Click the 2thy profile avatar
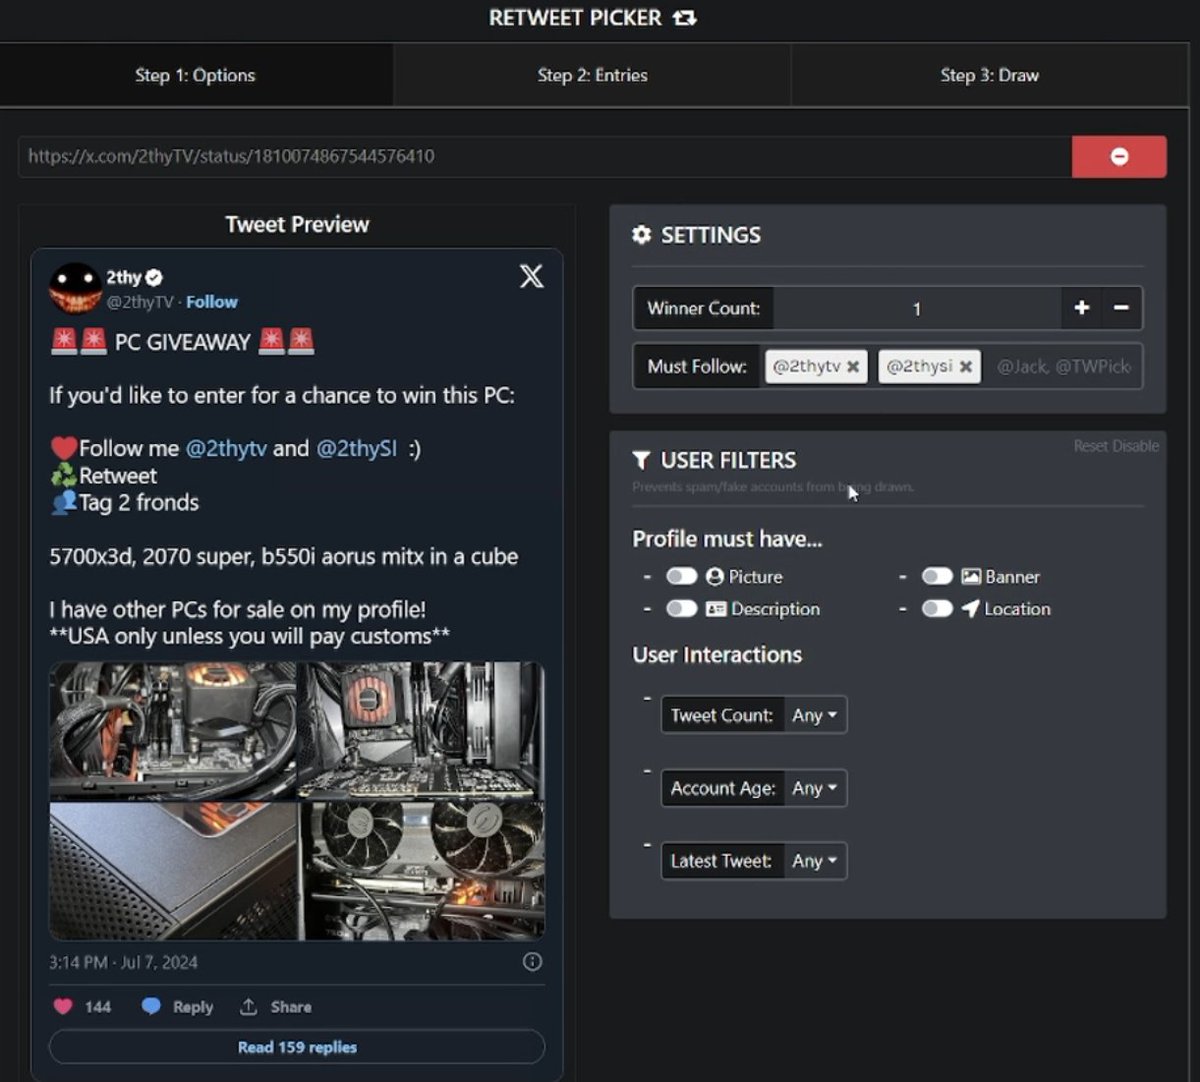The height and width of the screenshot is (1082, 1200). tap(75, 288)
